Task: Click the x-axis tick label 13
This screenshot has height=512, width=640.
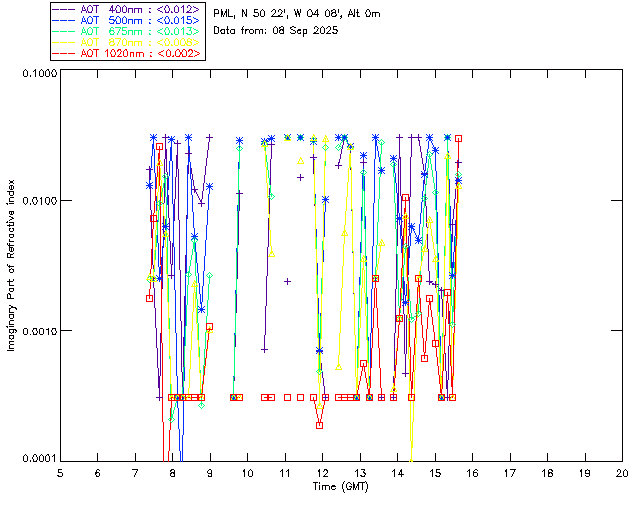Action: click(360, 473)
